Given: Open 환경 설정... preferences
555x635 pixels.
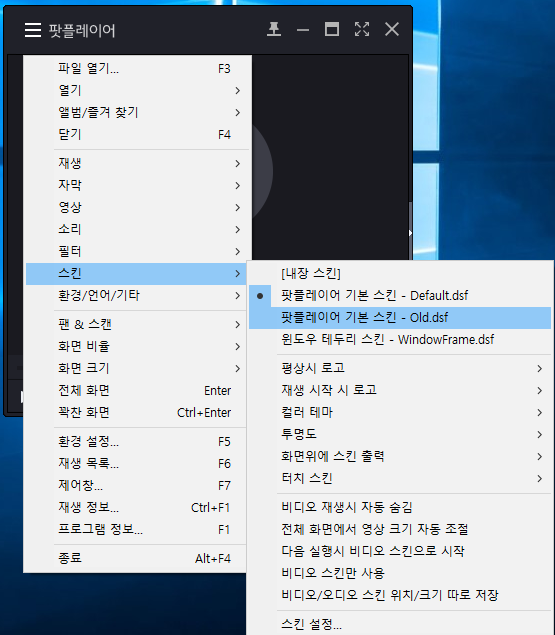Looking at the screenshot, I should coord(138,441).
